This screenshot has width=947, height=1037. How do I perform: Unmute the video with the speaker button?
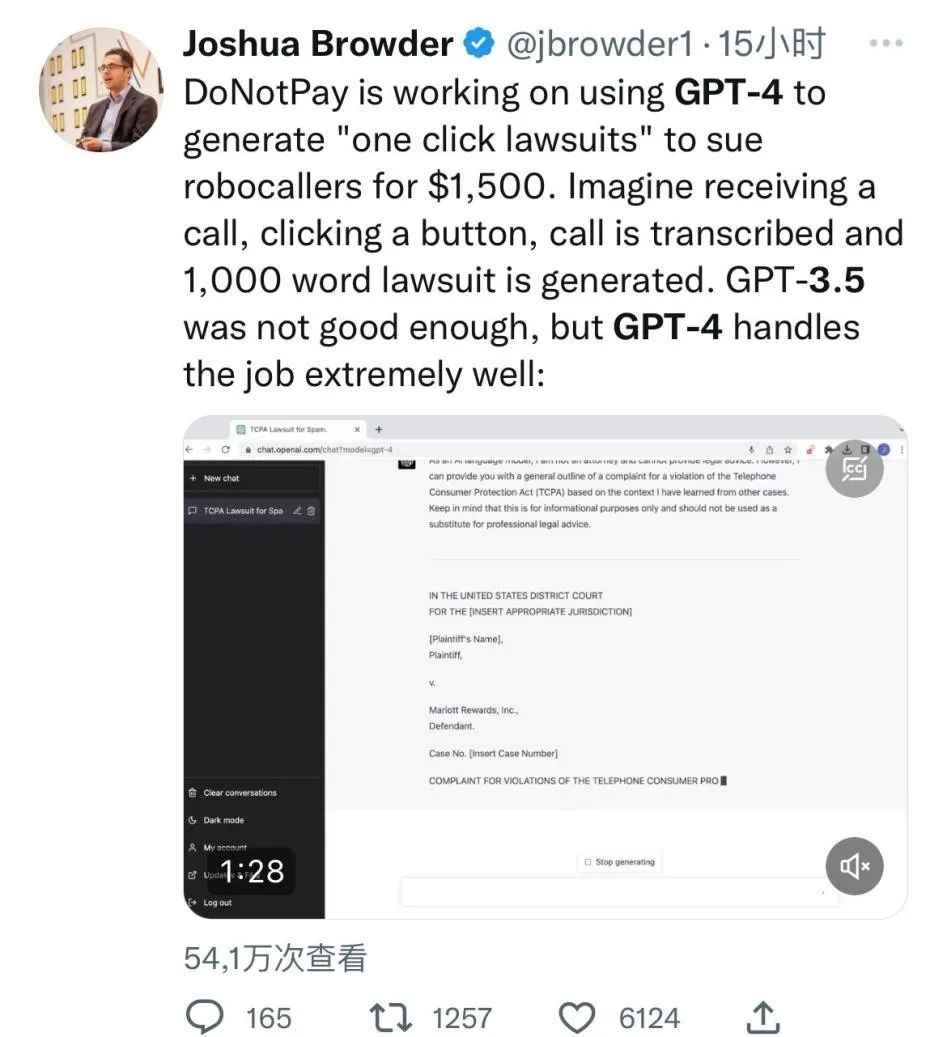854,866
